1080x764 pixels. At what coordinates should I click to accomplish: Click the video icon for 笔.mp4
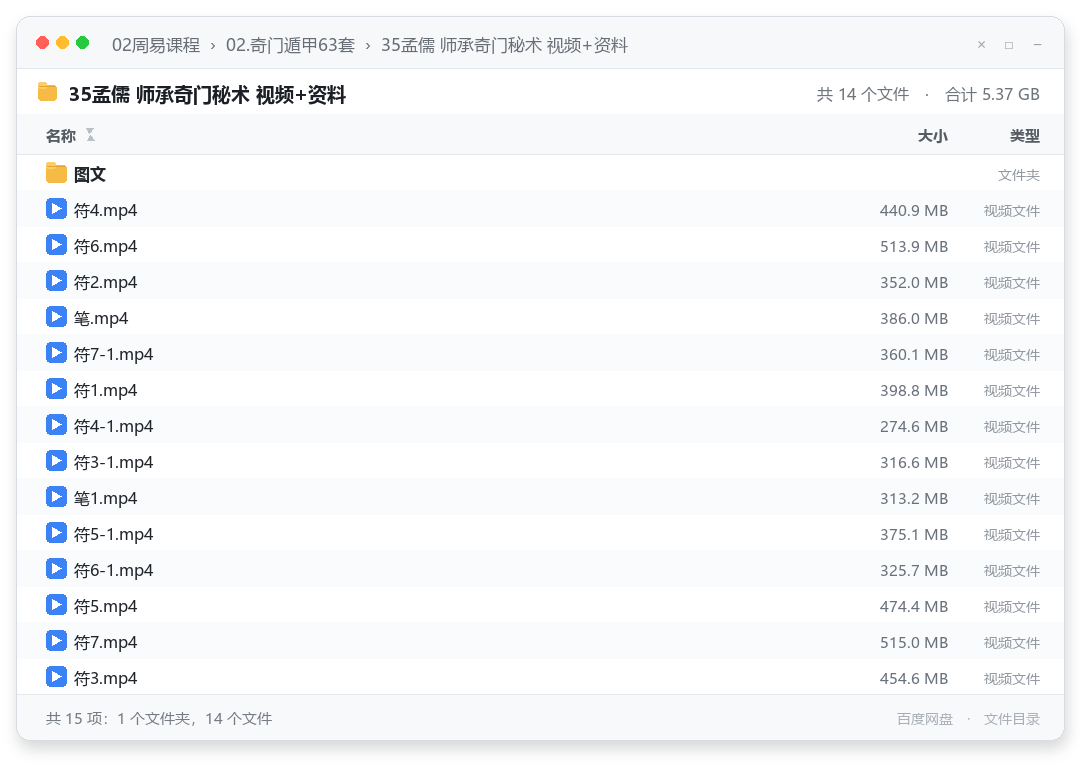(56, 317)
